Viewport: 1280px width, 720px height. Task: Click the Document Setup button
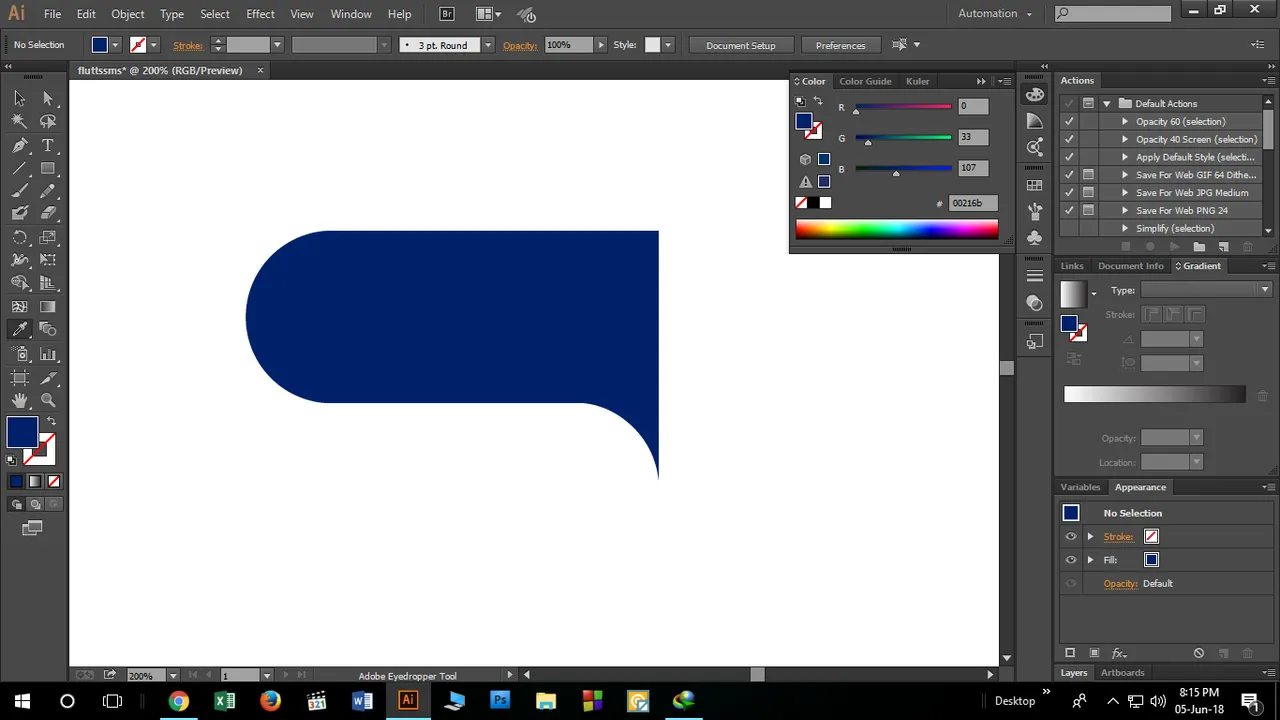[741, 45]
